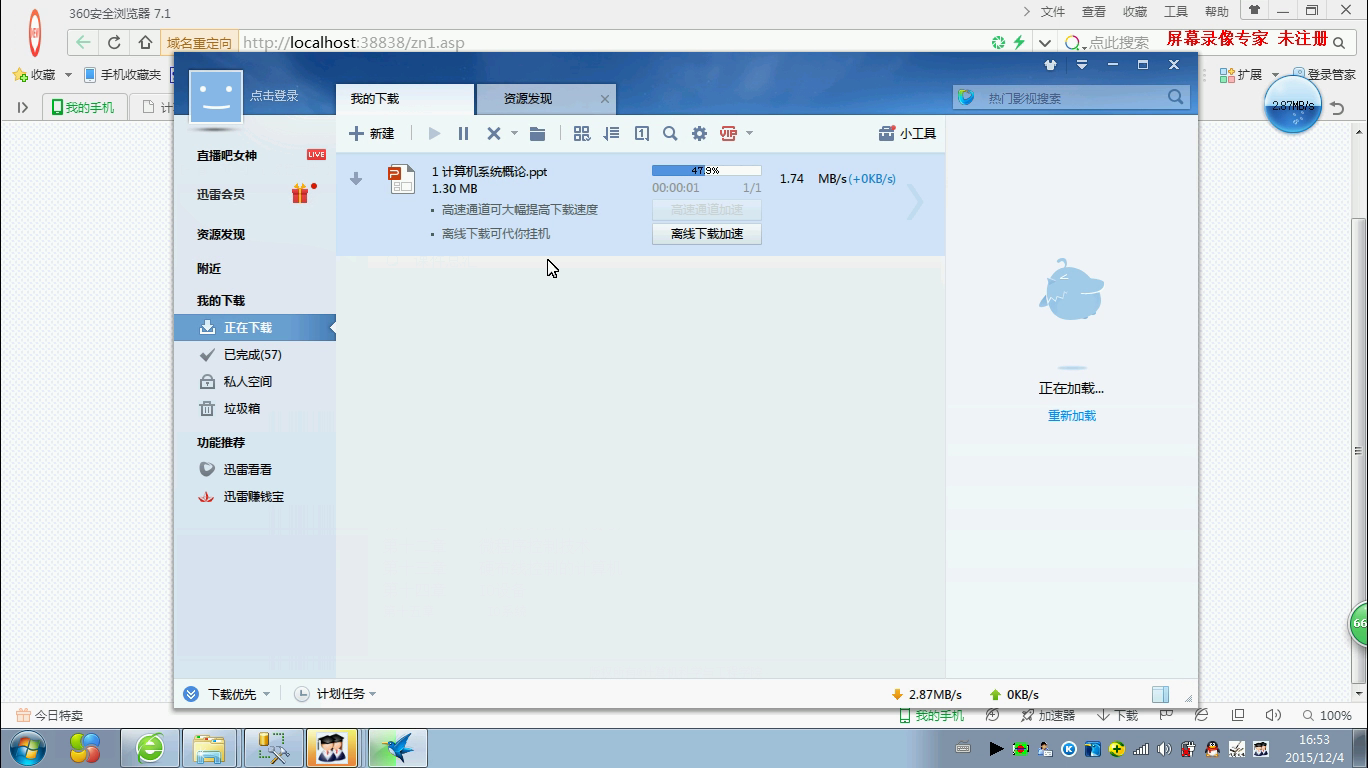Toggle the side panel icon in the status bar

pyautogui.click(x=1160, y=694)
